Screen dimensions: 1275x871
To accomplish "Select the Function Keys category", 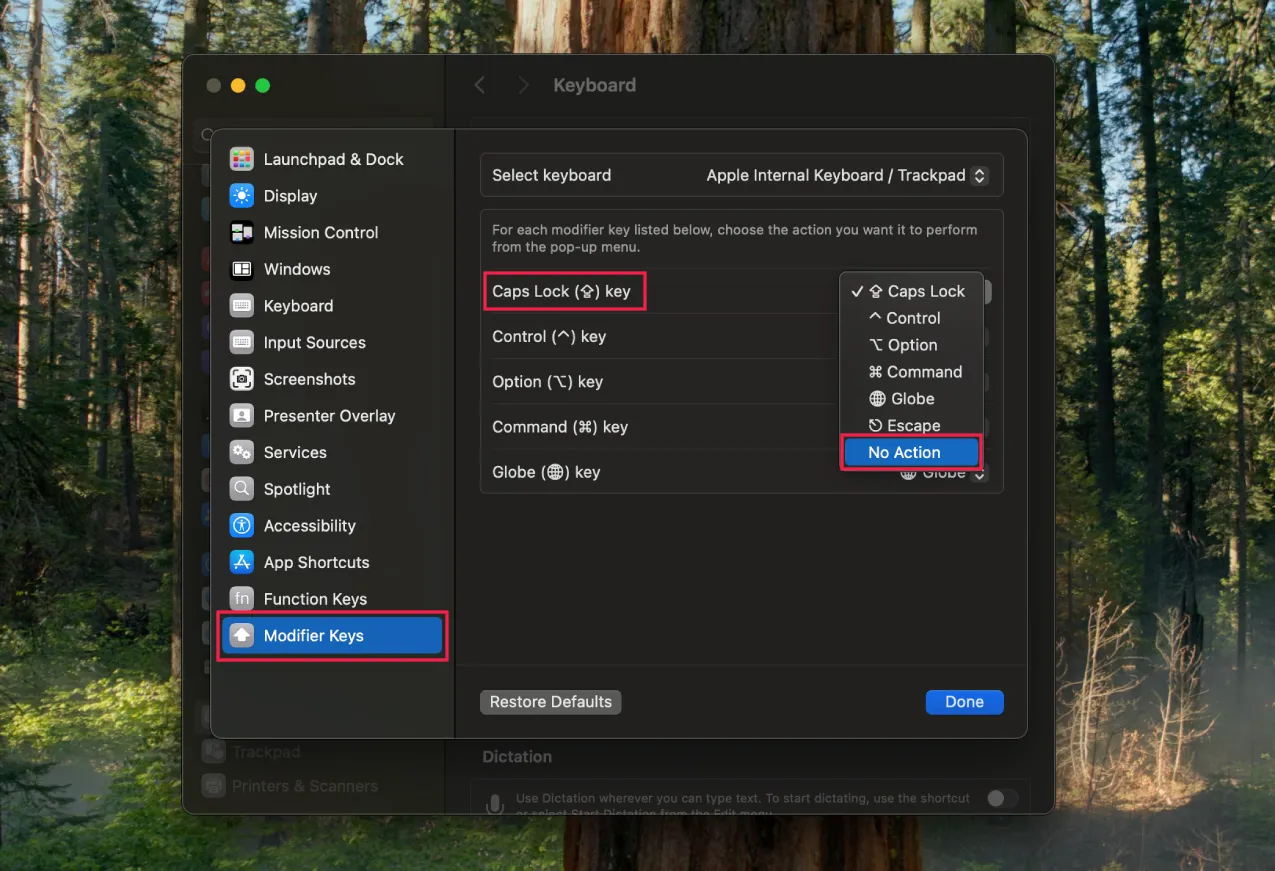I will tap(332, 599).
